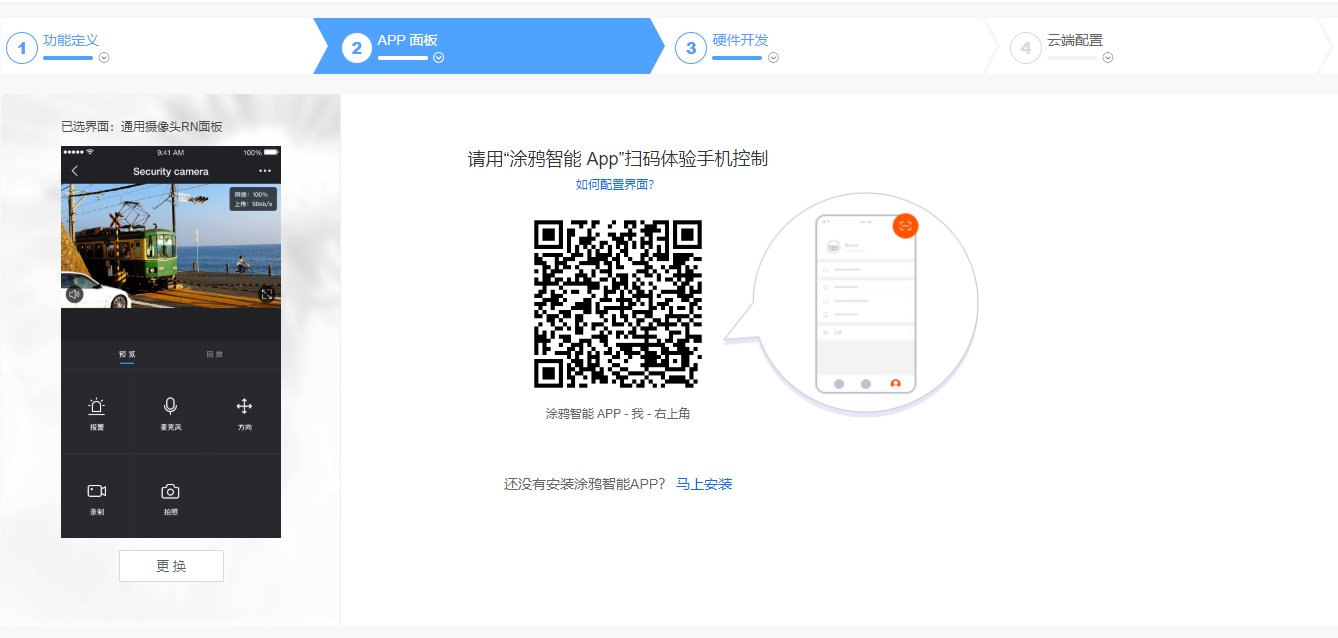Screen dimensions: 1338x638
Task: Click the phone illustration in the speech bubble
Action: [x=866, y=304]
